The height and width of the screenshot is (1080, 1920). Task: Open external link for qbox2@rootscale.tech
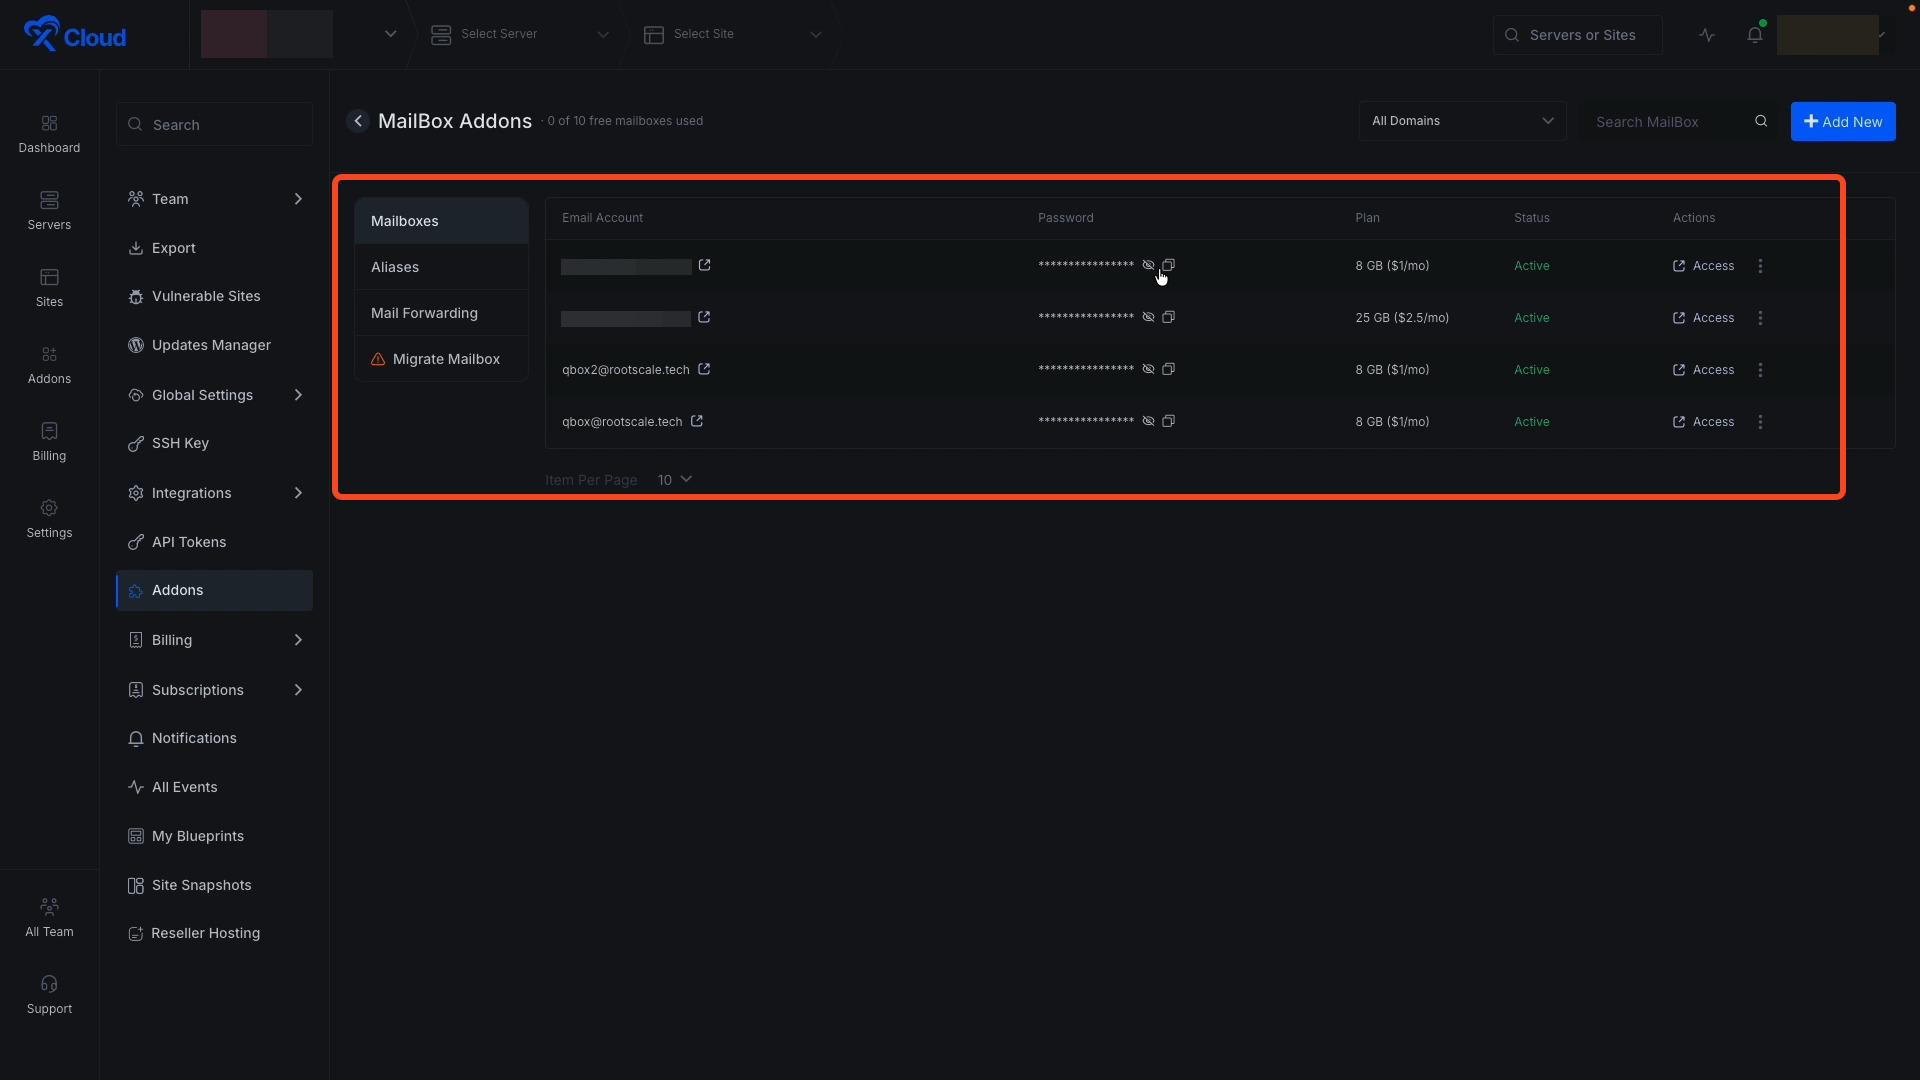coord(704,369)
